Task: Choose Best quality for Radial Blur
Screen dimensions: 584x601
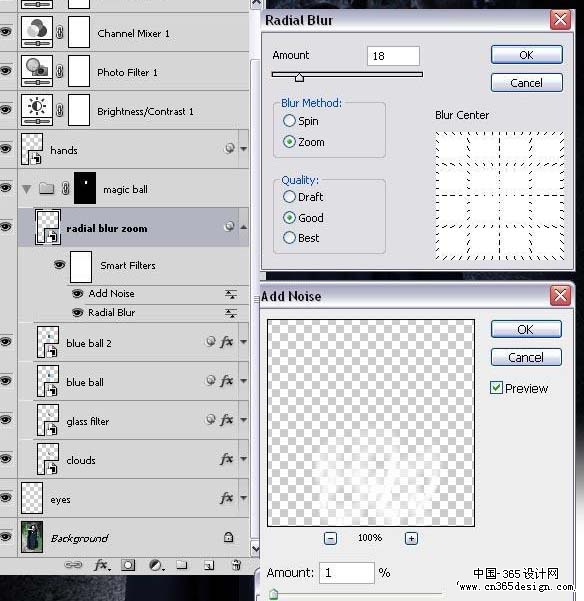Action: pos(289,238)
